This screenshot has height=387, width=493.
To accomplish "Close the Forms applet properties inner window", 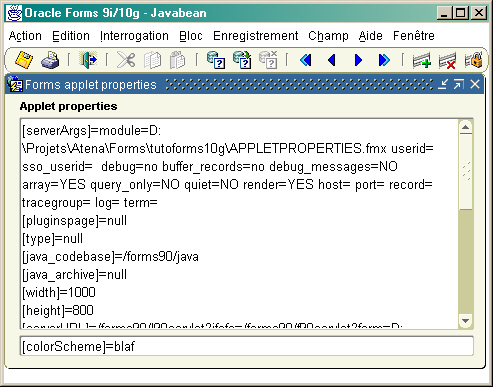I will pyautogui.click(x=475, y=84).
